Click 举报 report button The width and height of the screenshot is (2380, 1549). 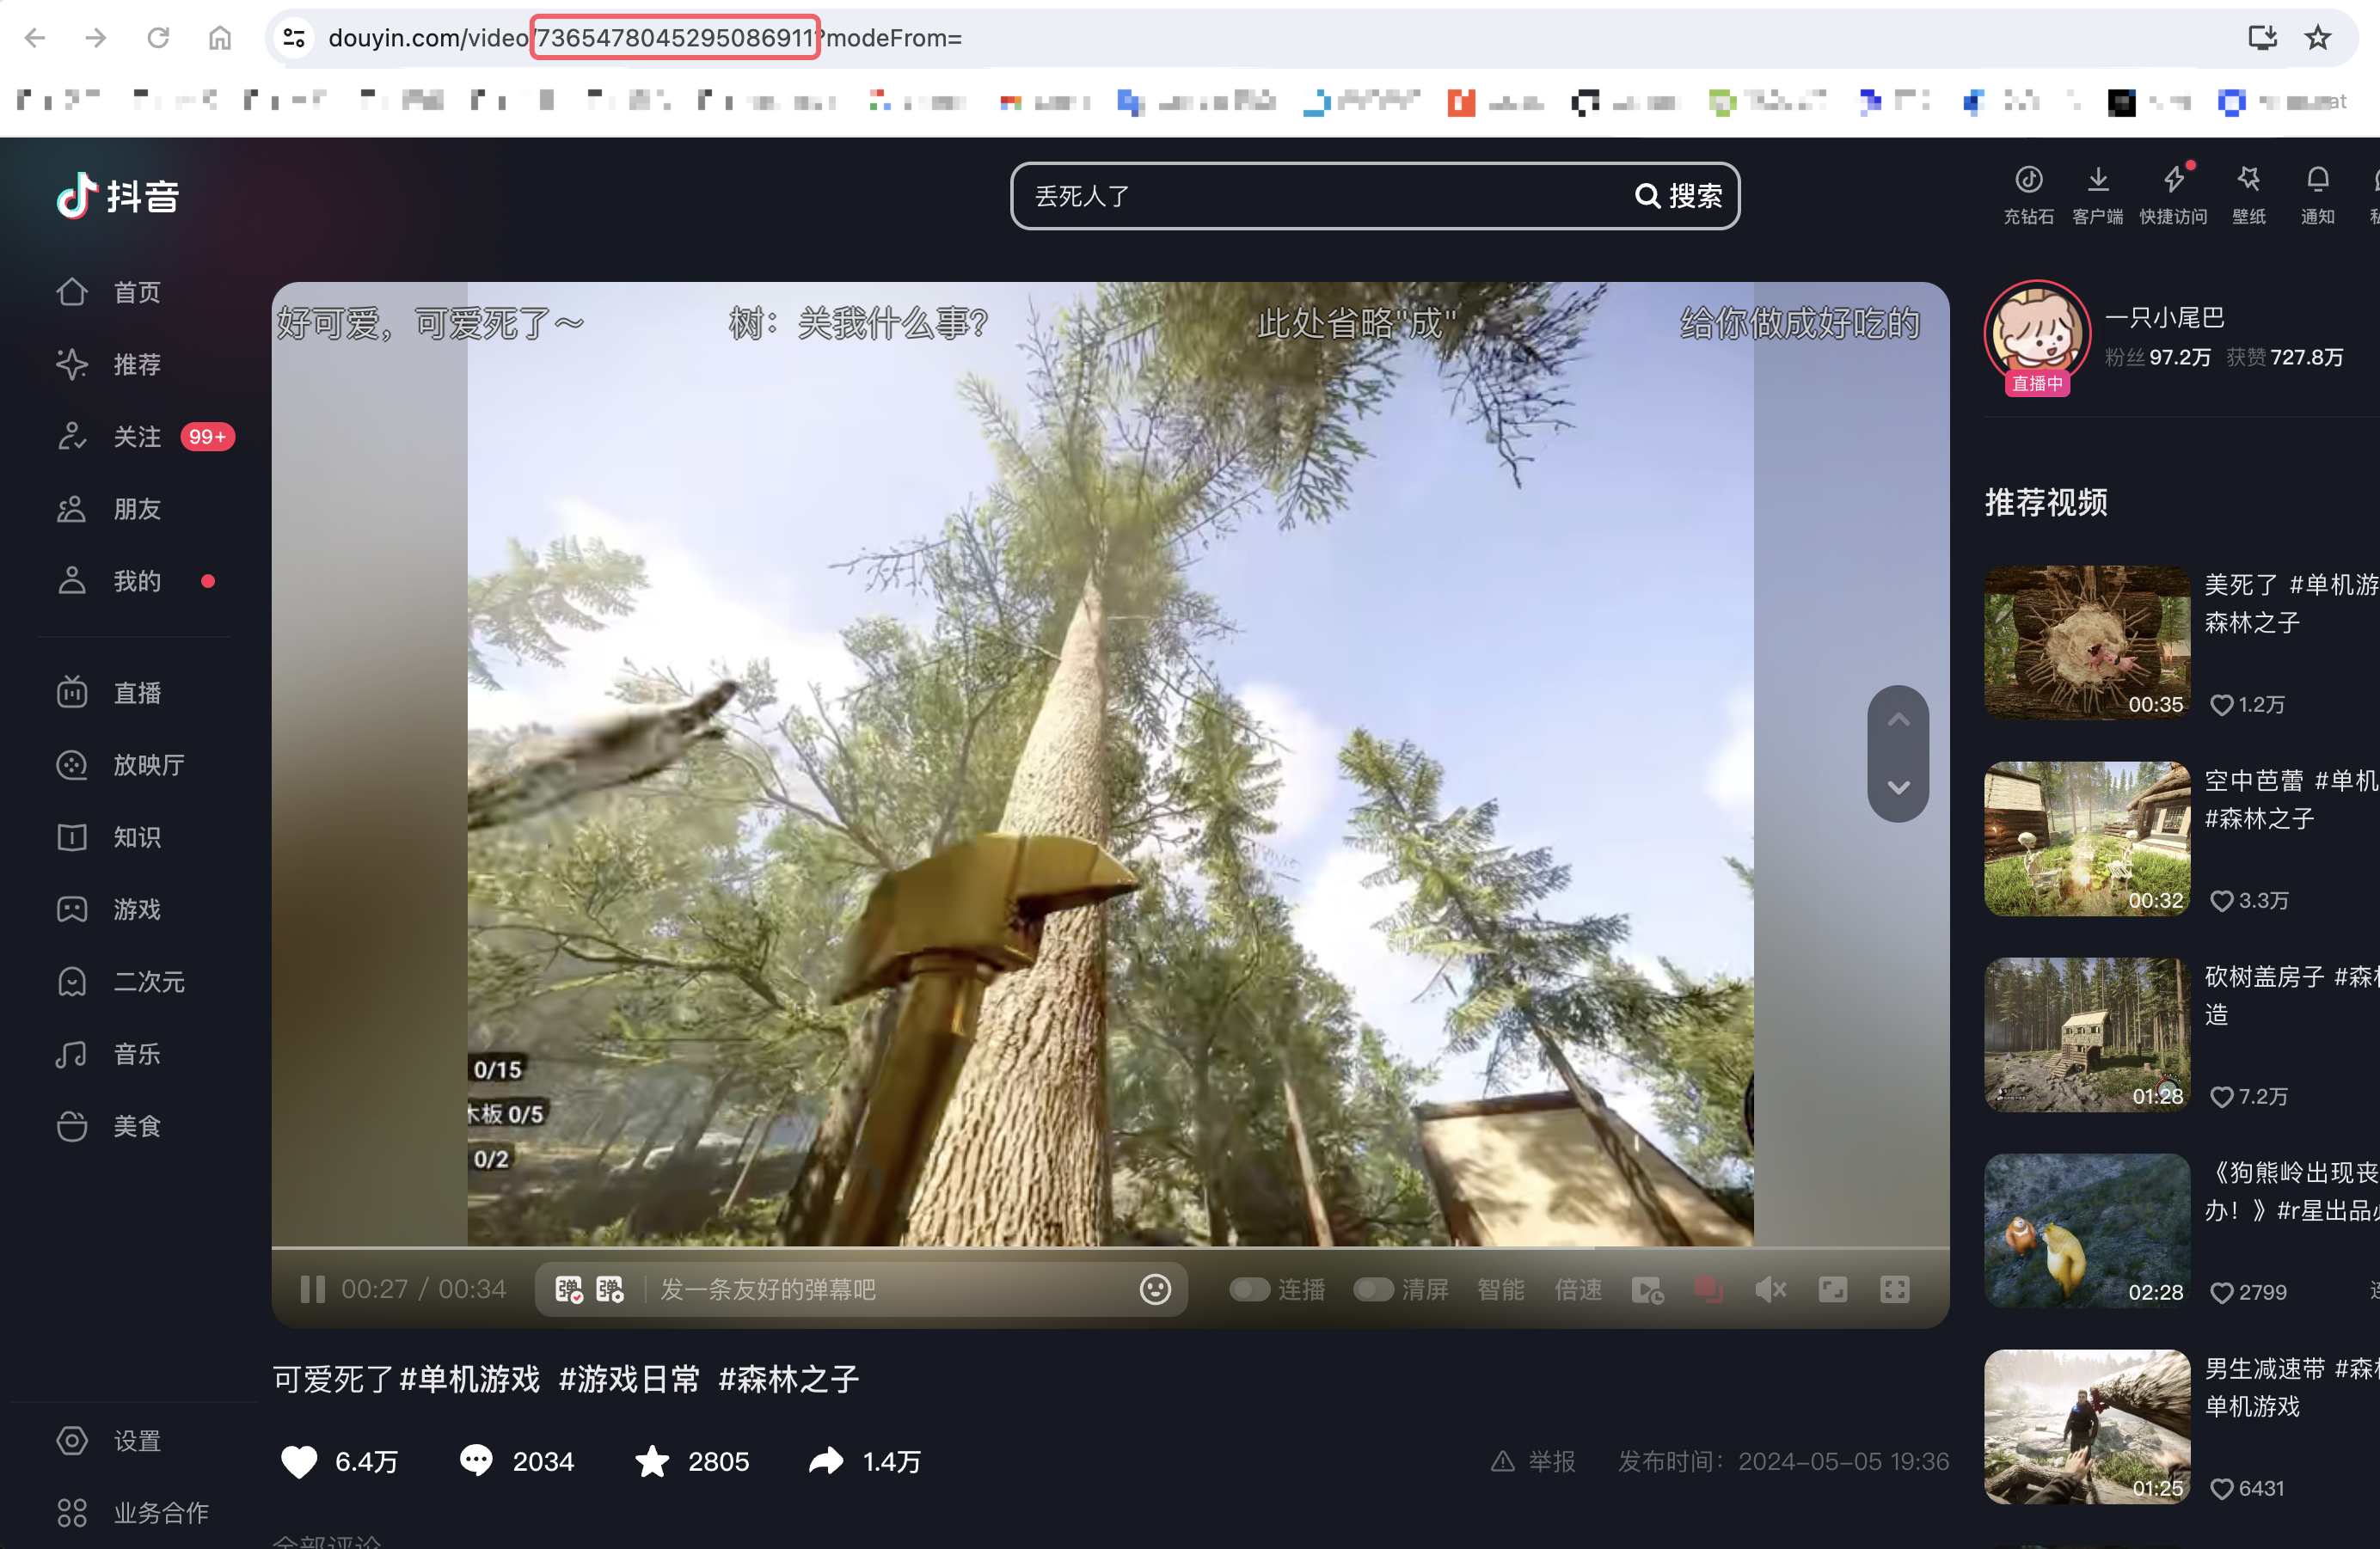tap(1533, 1461)
